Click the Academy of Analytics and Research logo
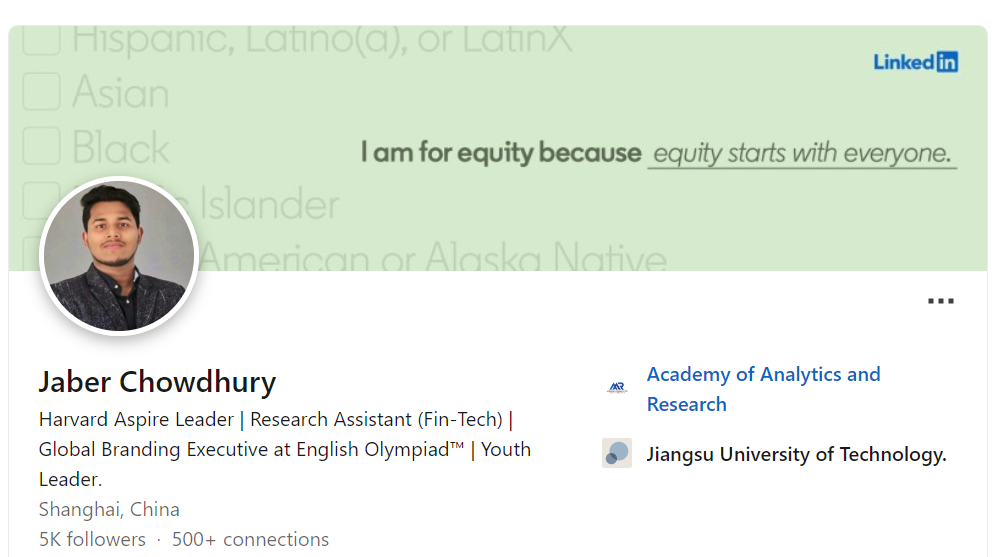998x557 pixels. [x=617, y=388]
